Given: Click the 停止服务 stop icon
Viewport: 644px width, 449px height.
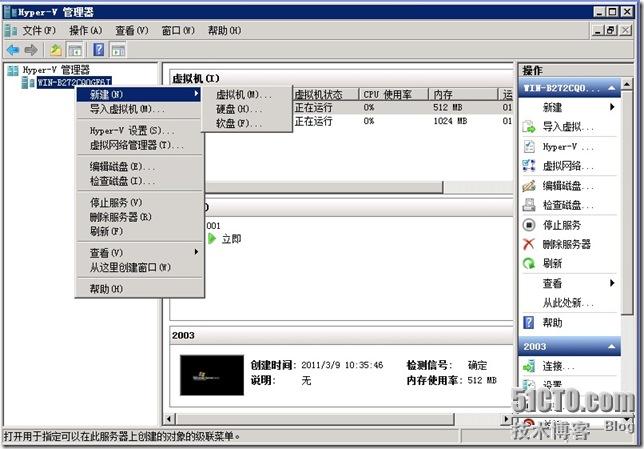Looking at the screenshot, I should (529, 225).
